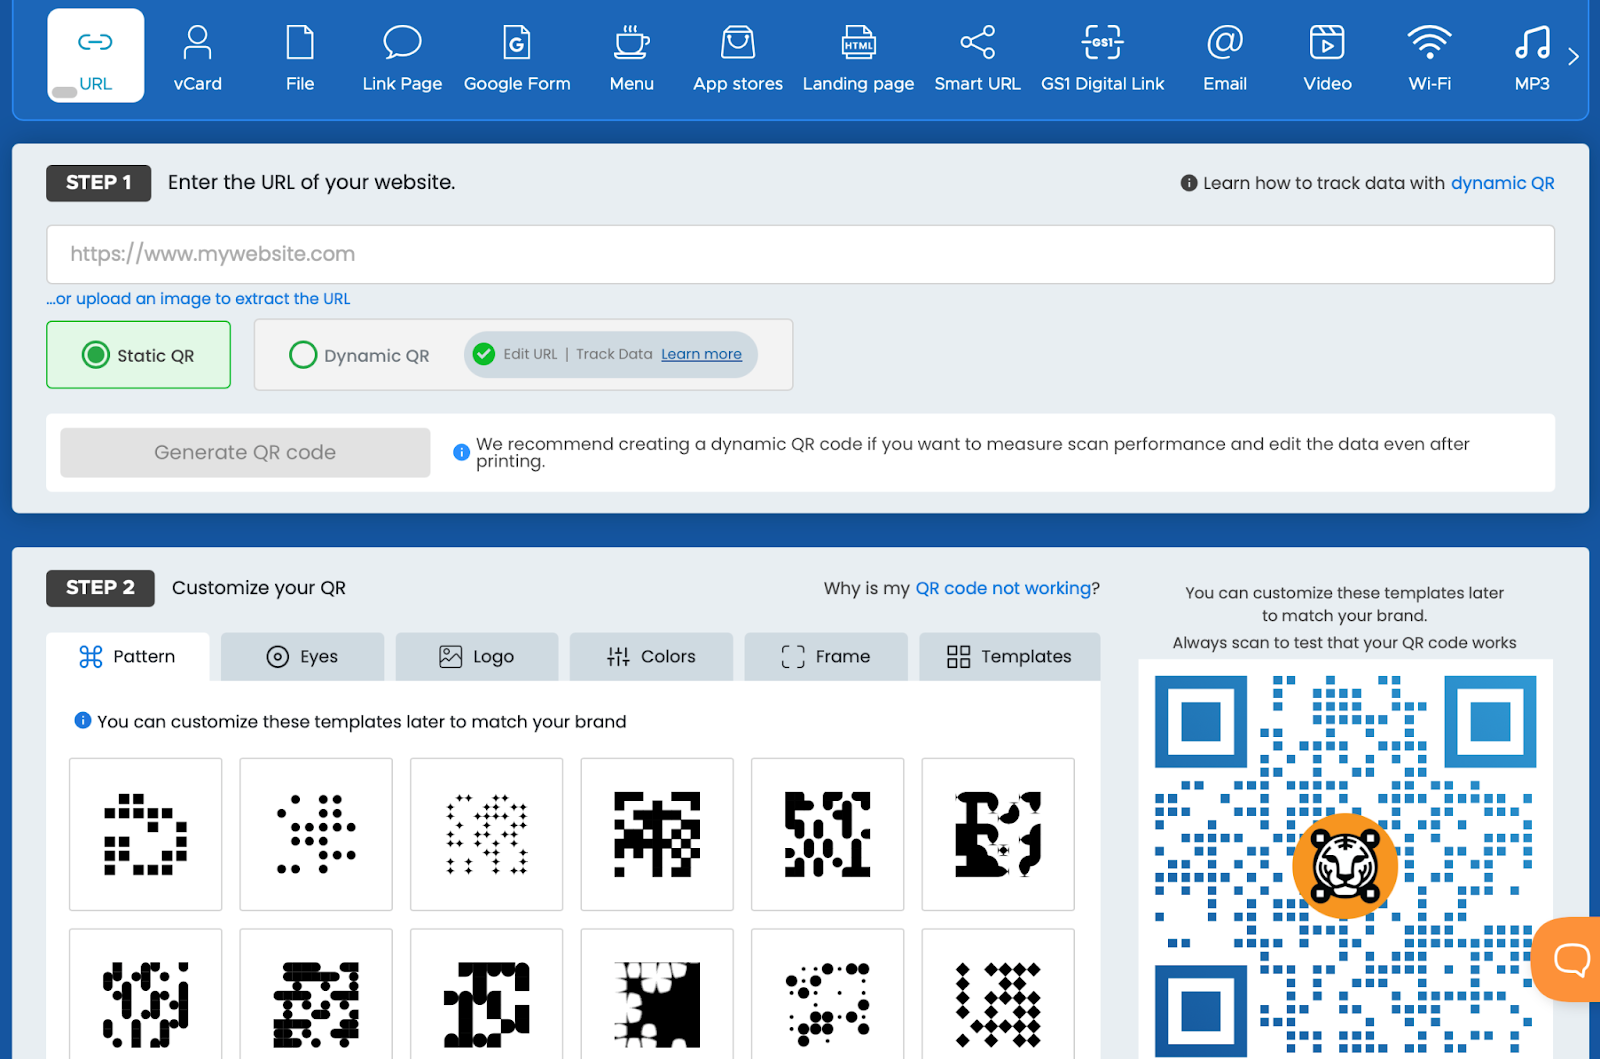
Task: Open the Link Page QR option
Action: tap(402, 58)
